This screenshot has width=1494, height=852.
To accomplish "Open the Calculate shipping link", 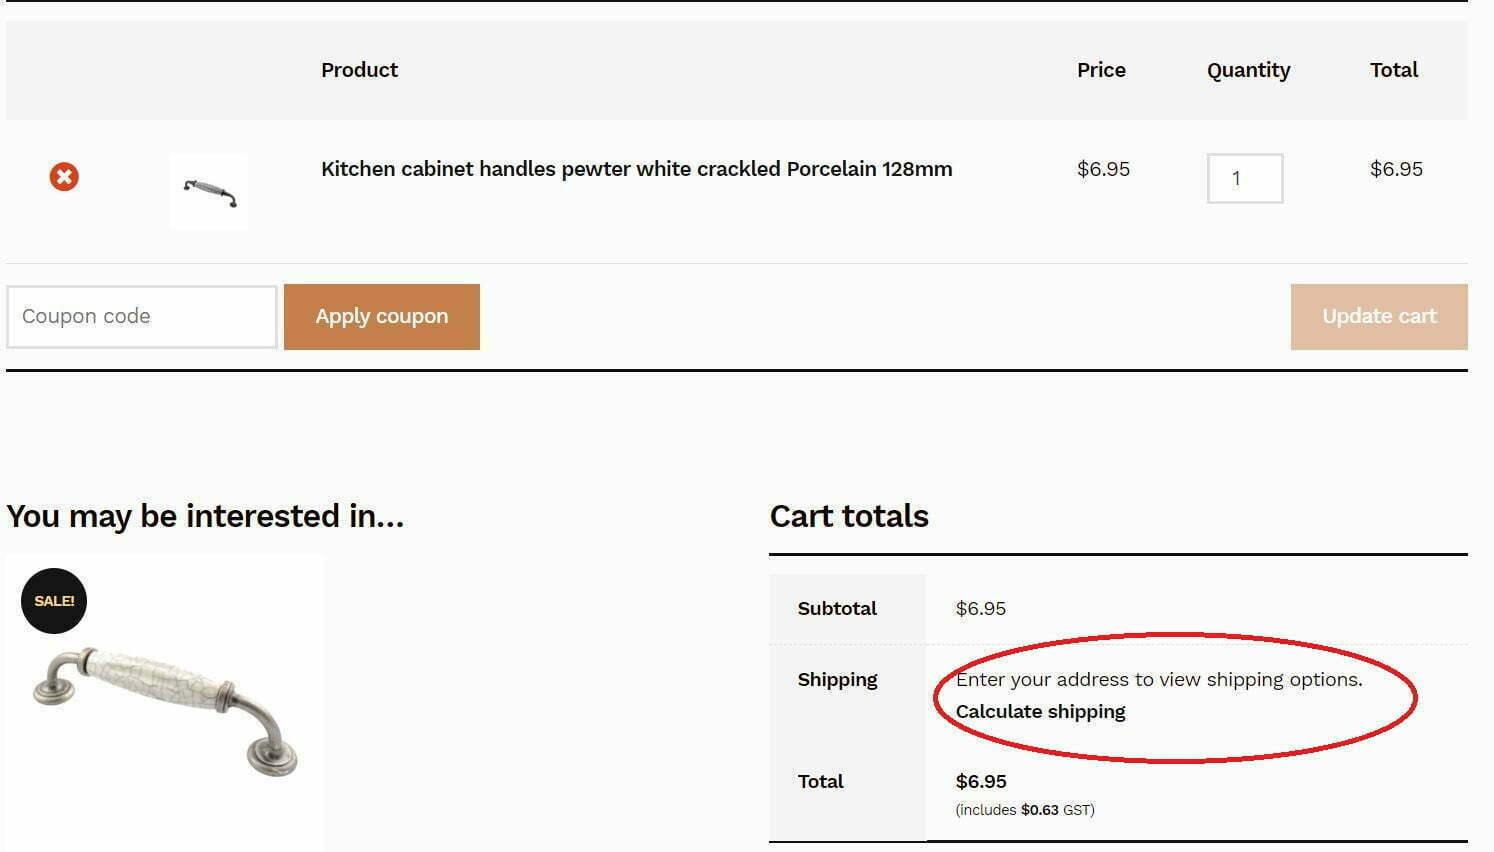I will [x=1040, y=712].
